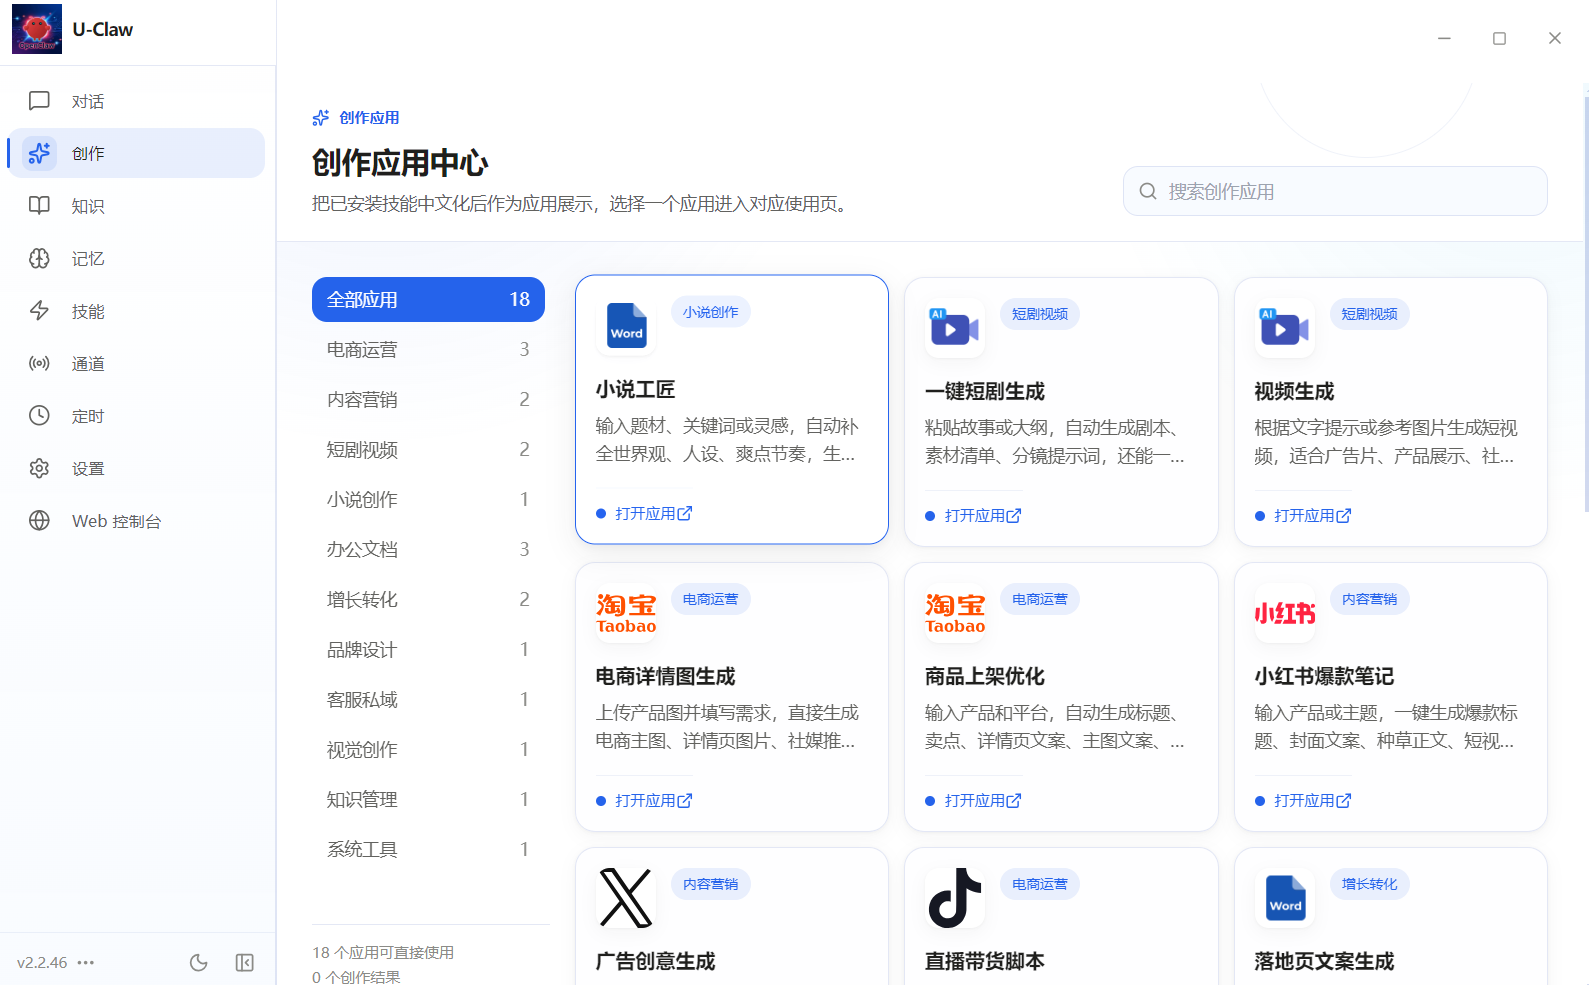Open the 通道 channels page

[137, 363]
